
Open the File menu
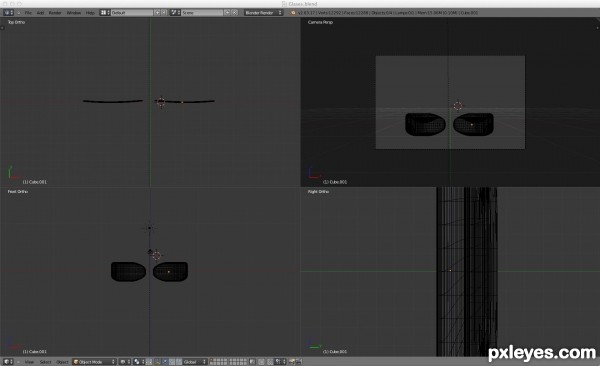click(x=28, y=13)
